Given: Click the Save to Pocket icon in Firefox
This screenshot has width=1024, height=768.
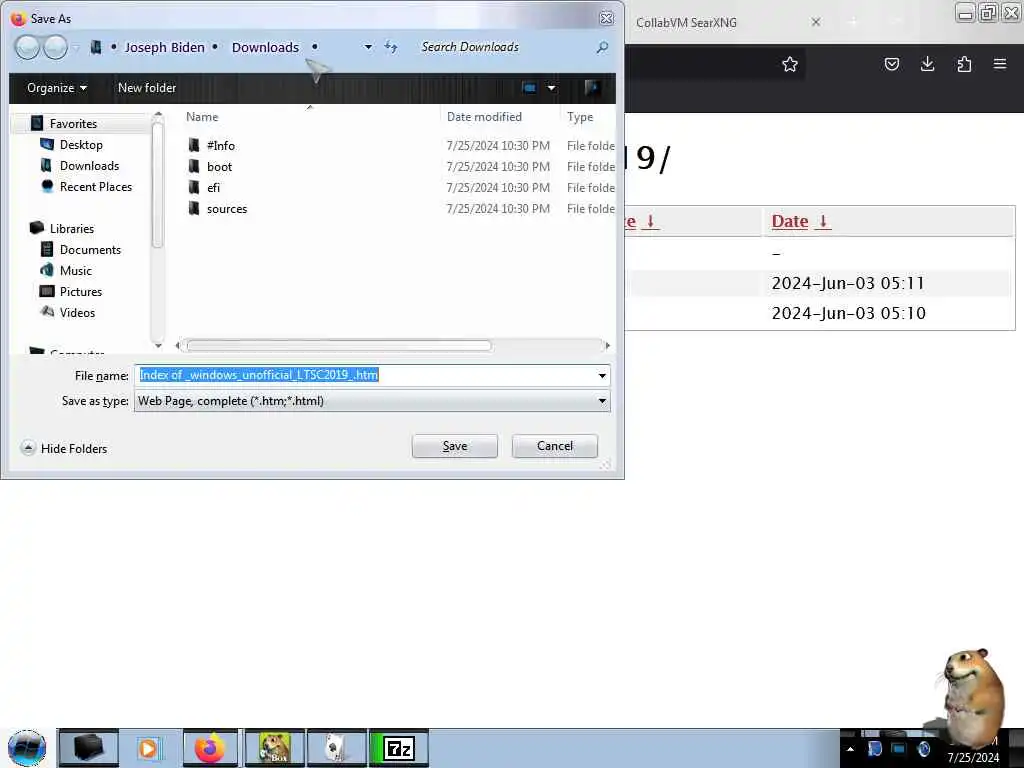Looking at the screenshot, I should 891,64.
